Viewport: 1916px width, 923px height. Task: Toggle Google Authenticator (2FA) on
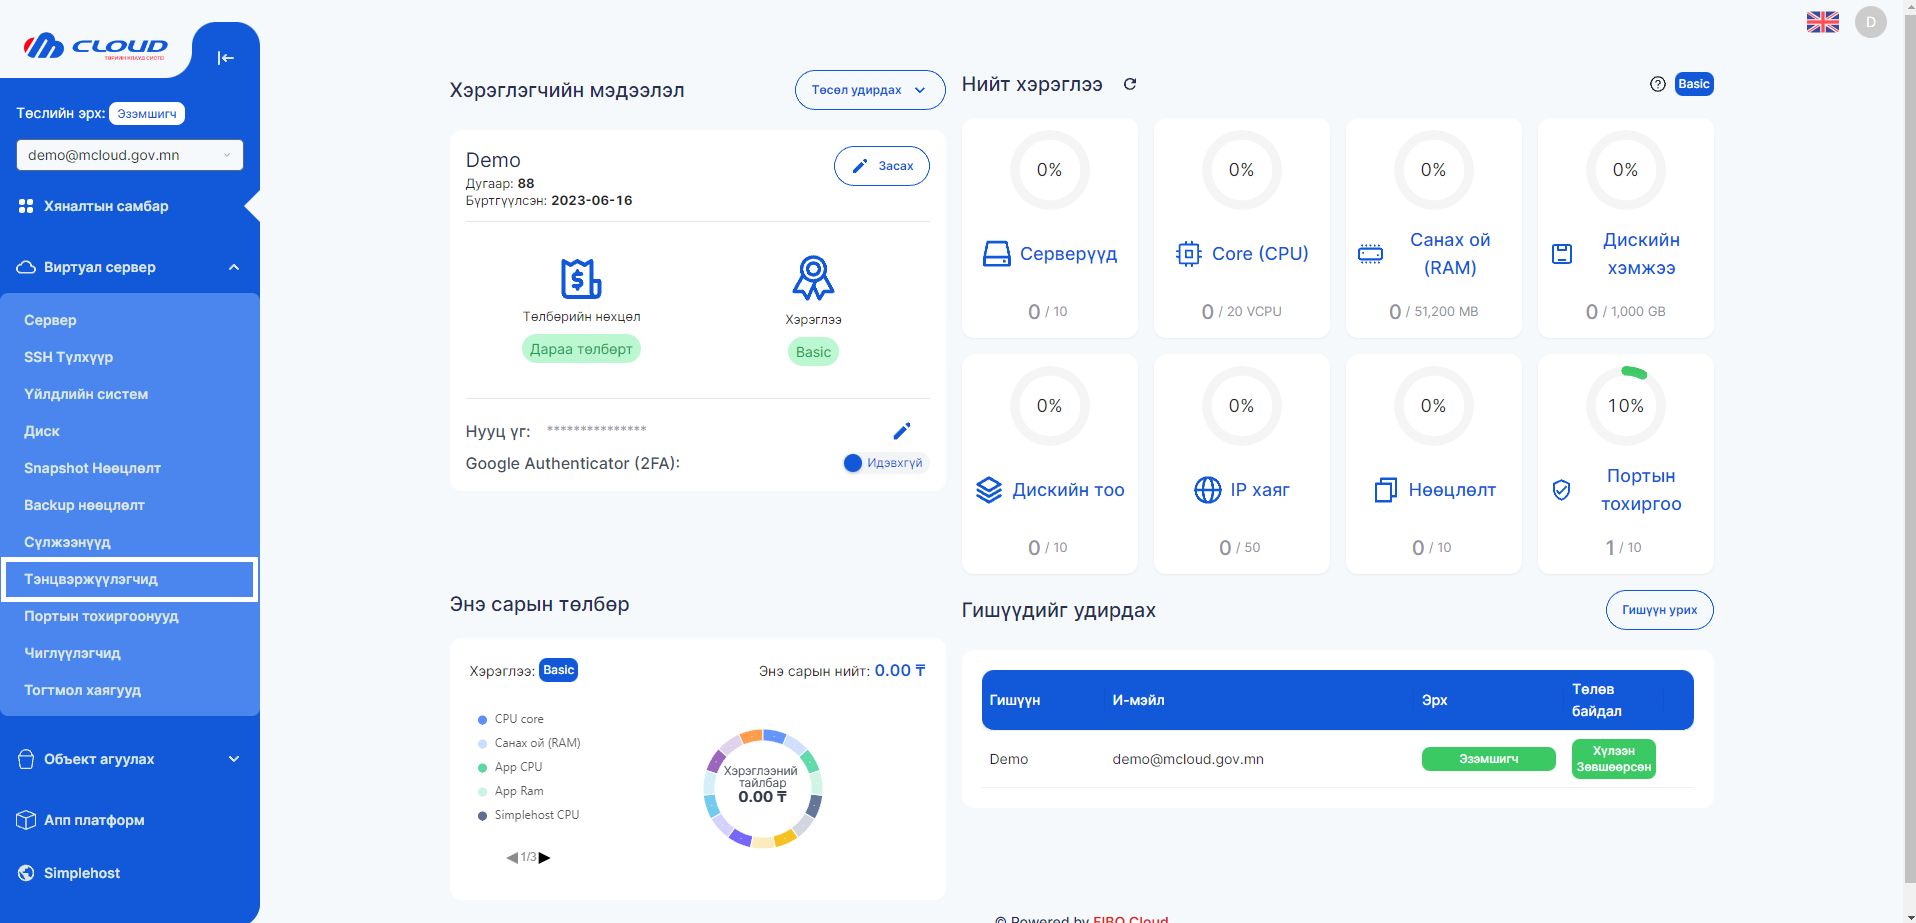[x=852, y=463]
